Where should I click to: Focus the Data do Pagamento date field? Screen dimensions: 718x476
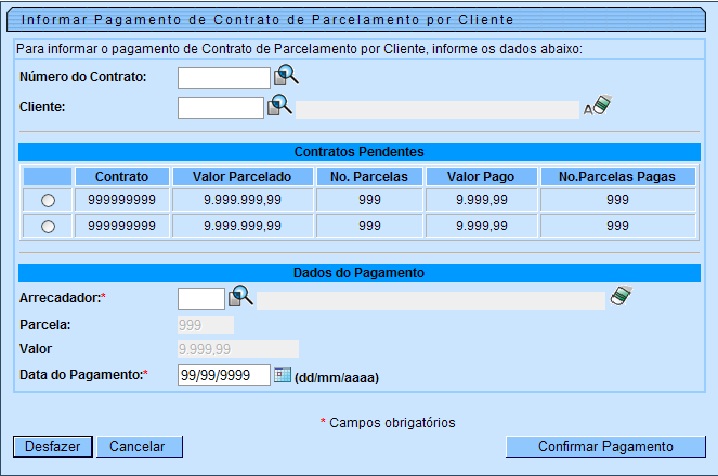[224, 375]
